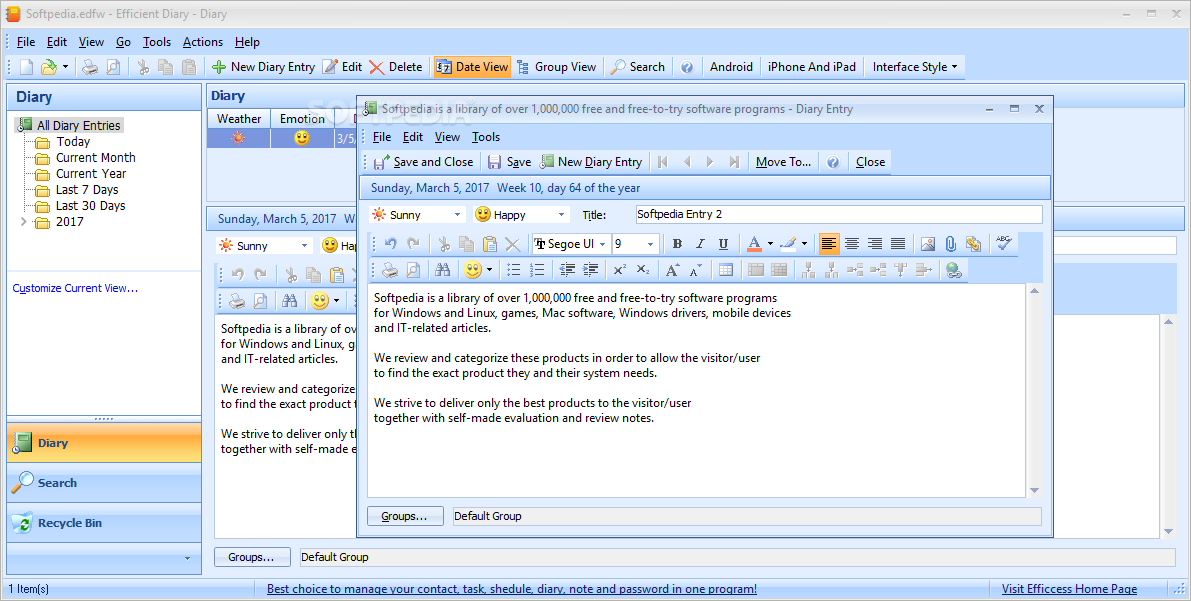This screenshot has height=601, width=1191.
Task: Toggle italic in Diary Entry editor
Action: tap(700, 244)
